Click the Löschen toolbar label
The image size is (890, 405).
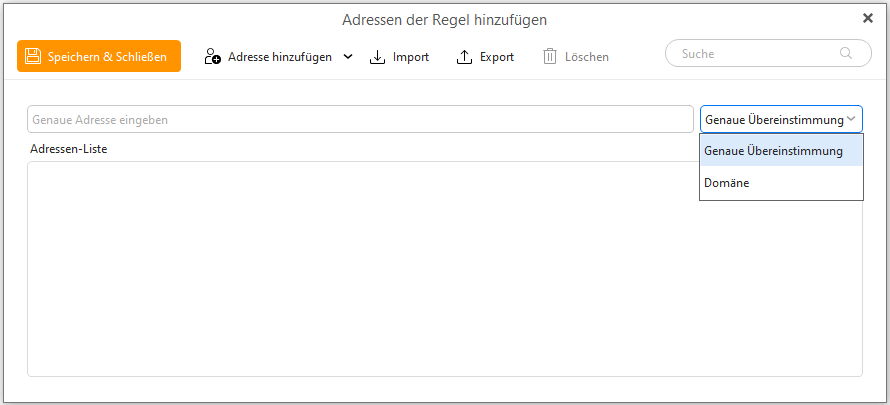pos(587,57)
